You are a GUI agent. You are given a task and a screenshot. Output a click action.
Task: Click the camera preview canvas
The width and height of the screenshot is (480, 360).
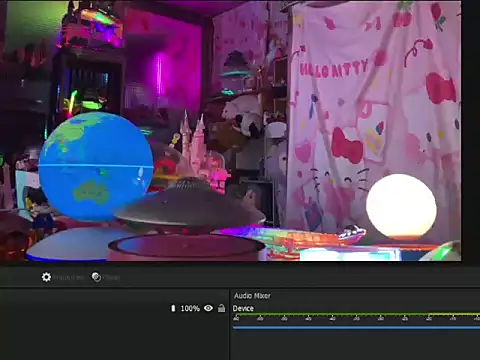point(231,131)
